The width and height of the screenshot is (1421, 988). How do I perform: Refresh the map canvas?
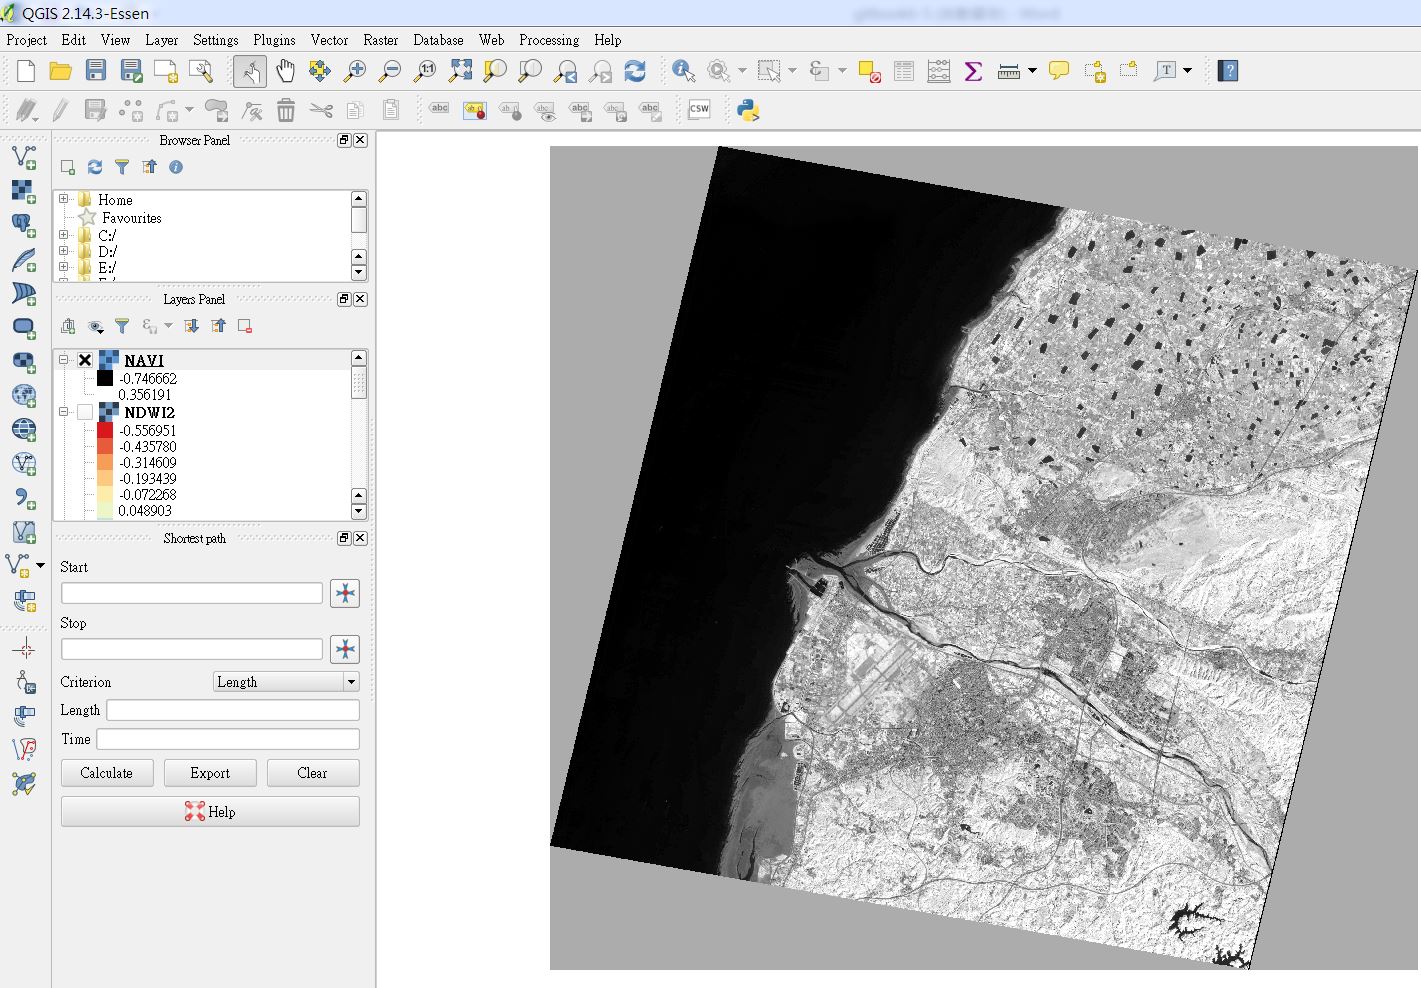pos(635,71)
